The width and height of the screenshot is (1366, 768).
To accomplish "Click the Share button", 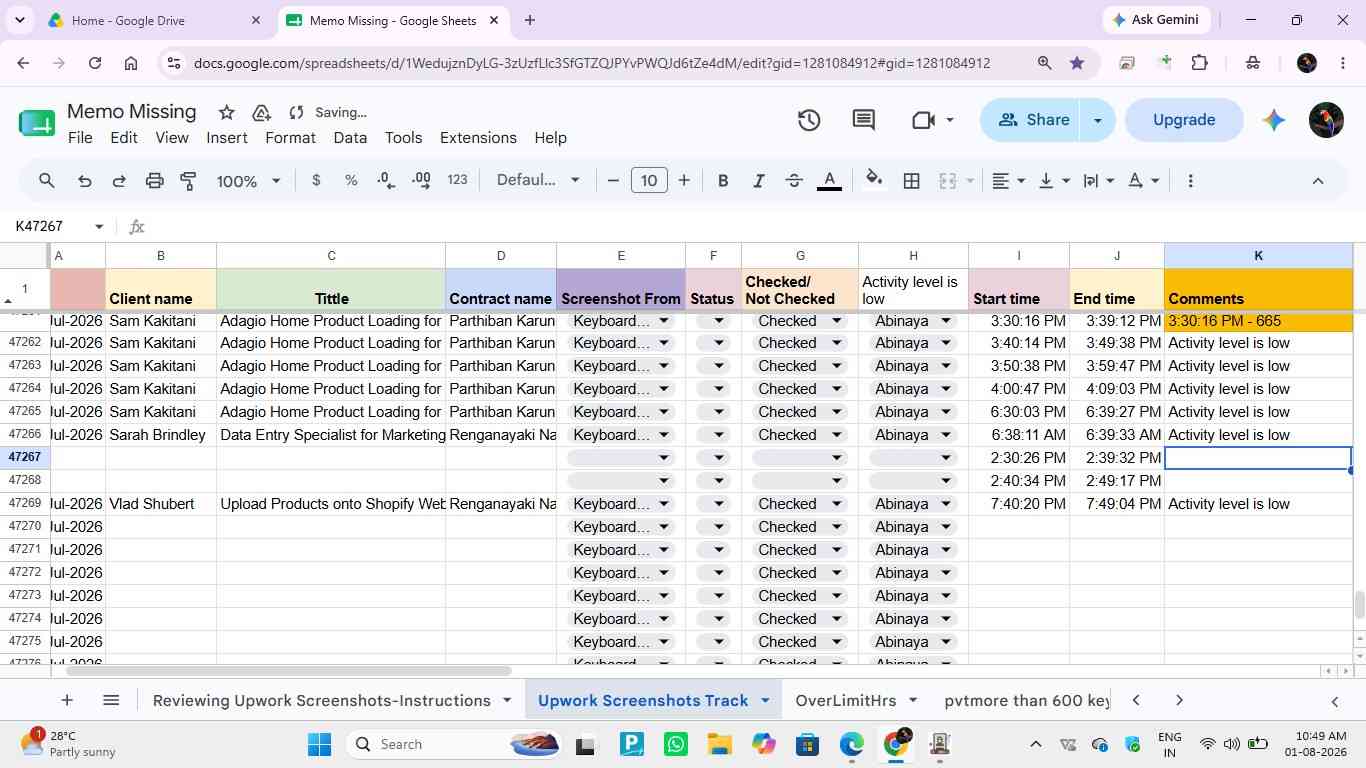I will point(1033,120).
